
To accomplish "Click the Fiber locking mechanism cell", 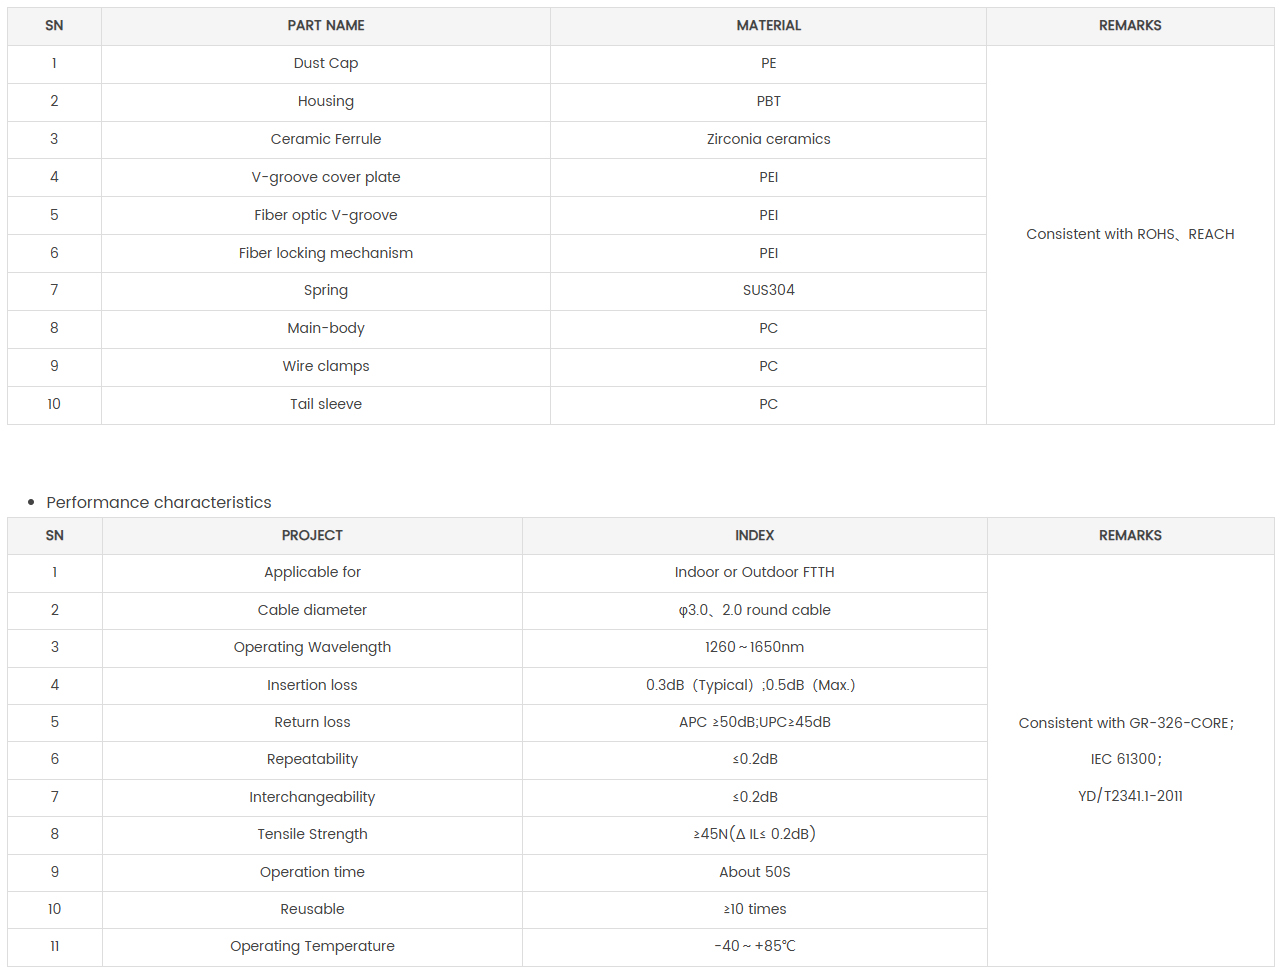I will click(326, 253).
